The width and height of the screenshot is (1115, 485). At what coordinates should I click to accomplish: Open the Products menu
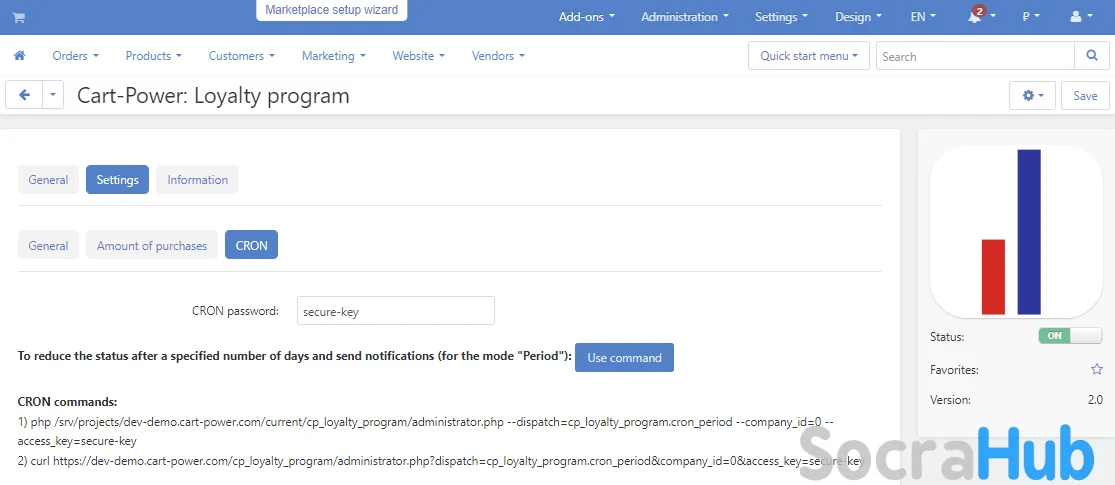pyautogui.click(x=154, y=55)
